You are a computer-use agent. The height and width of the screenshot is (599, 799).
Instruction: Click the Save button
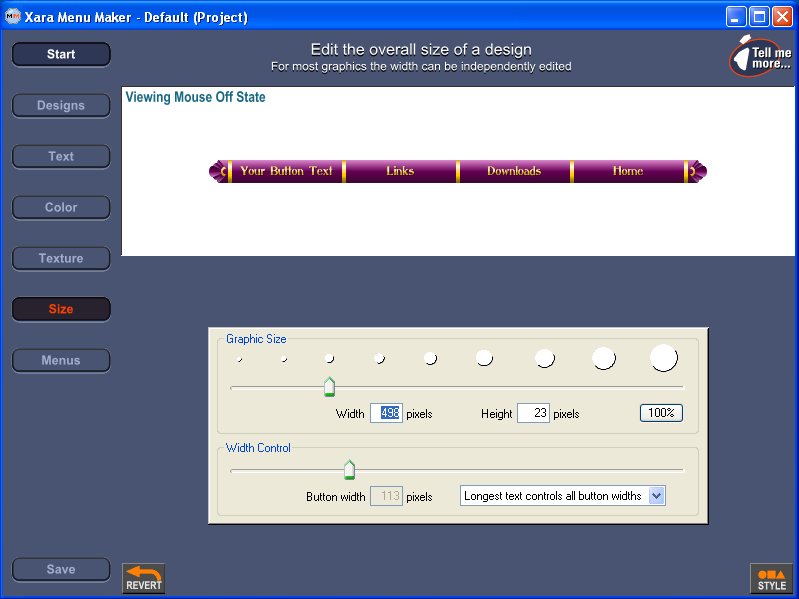click(x=61, y=569)
